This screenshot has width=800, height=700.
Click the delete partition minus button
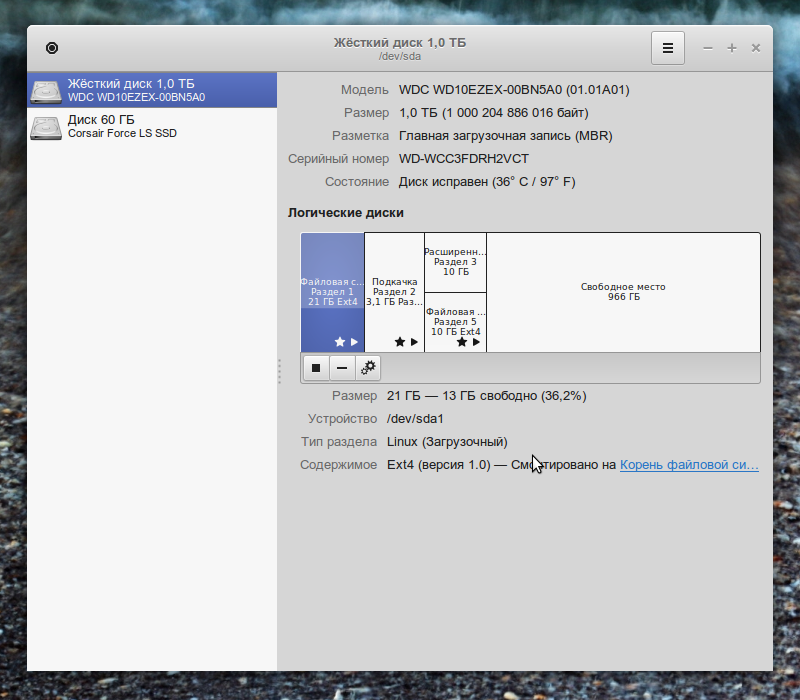[x=342, y=368]
